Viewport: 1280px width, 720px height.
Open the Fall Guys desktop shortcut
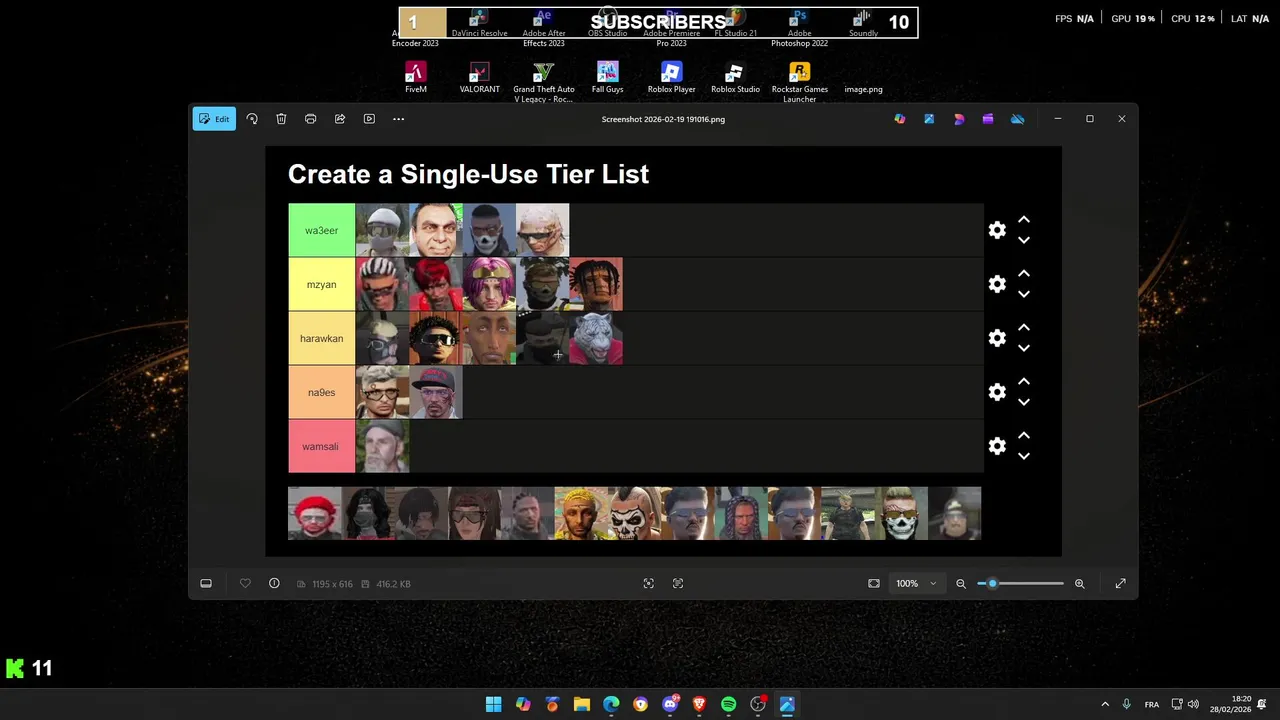coord(608,78)
